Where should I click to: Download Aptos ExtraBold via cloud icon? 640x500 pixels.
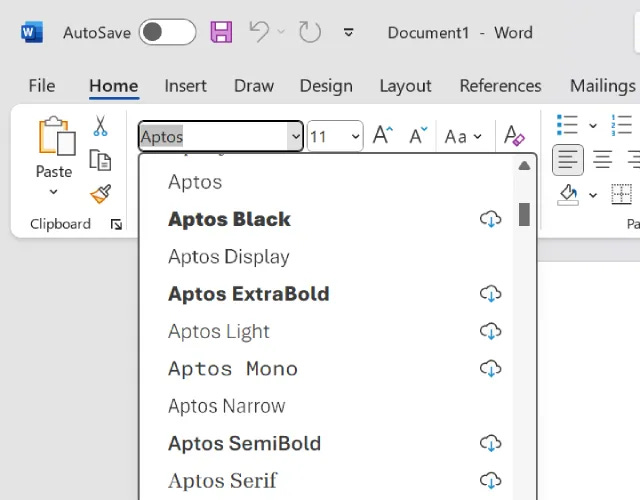(x=491, y=293)
